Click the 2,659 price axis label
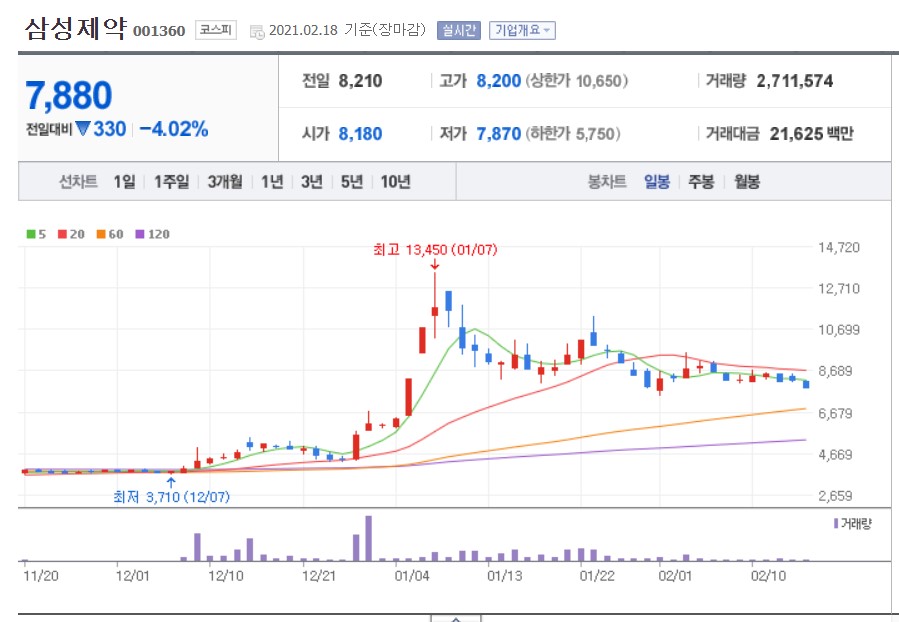The image size is (899, 622). 835,495
